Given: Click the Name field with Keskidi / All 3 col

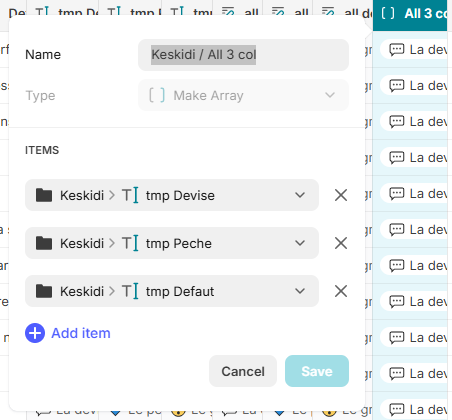Looking at the screenshot, I should 244,55.
